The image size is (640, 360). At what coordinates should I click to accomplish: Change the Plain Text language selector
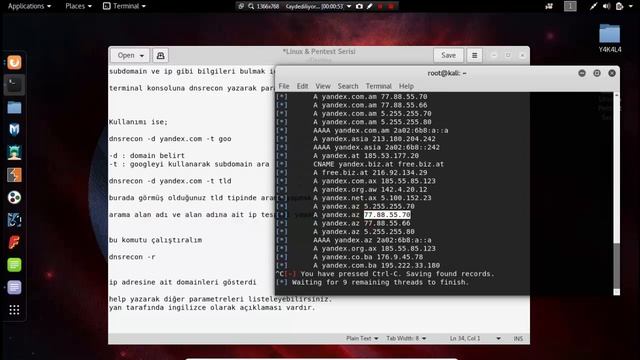(362, 338)
